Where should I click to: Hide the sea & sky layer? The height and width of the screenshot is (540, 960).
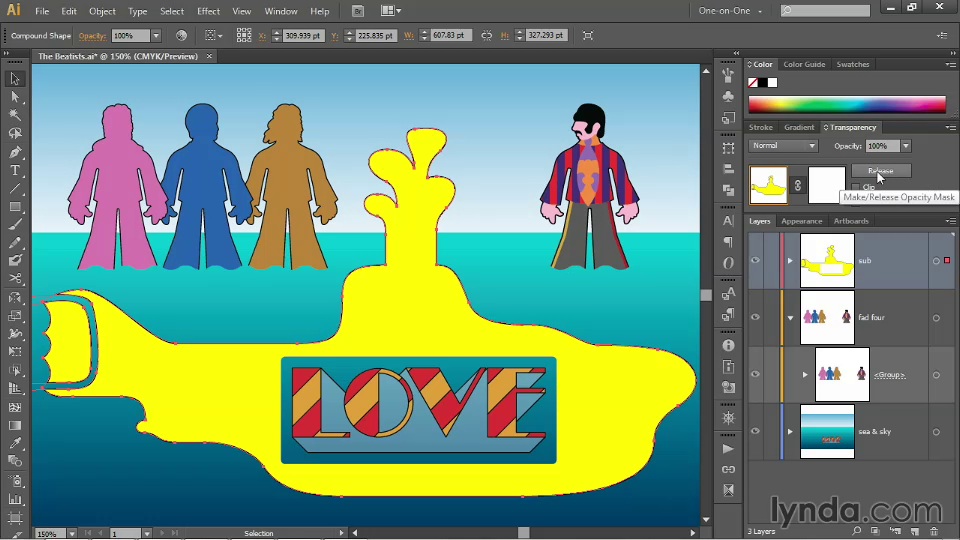coord(756,431)
